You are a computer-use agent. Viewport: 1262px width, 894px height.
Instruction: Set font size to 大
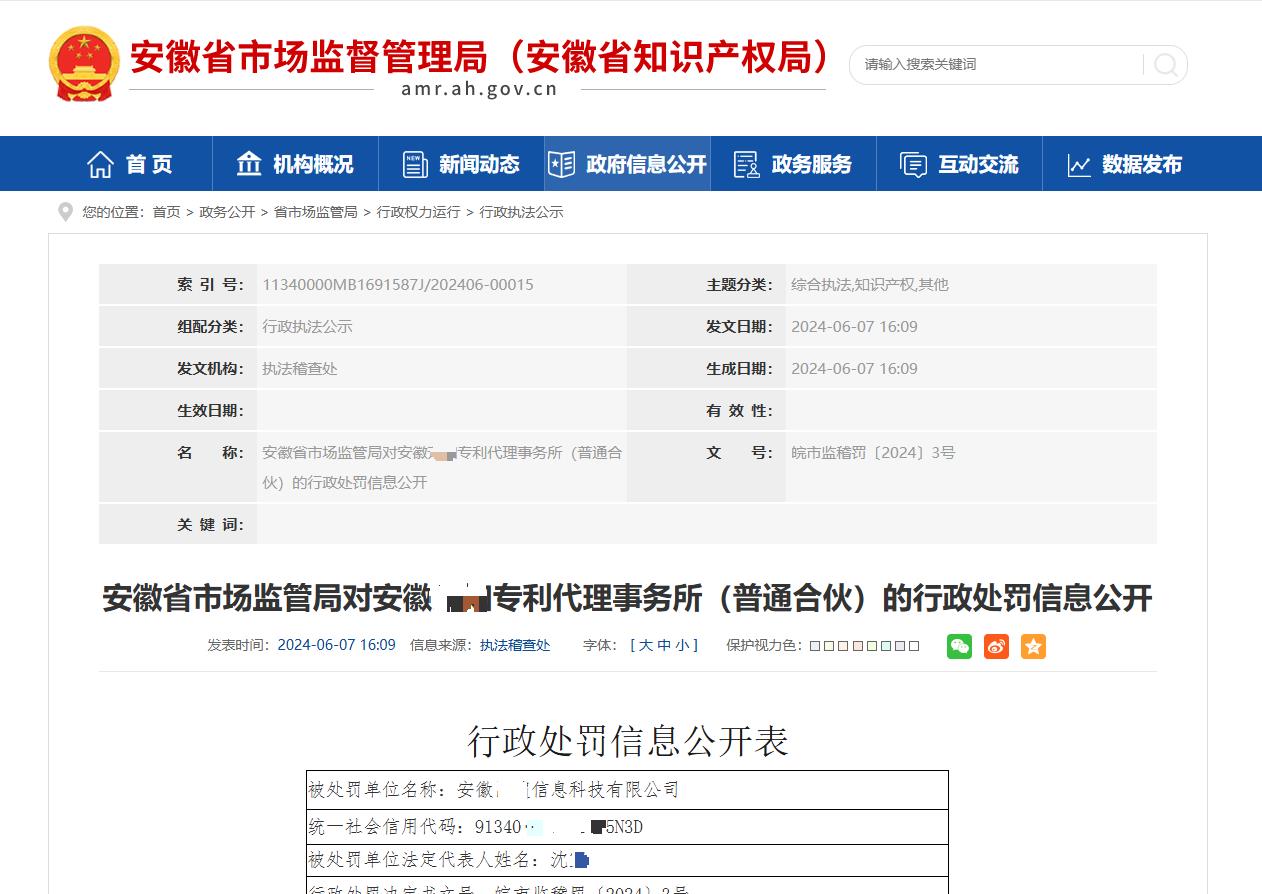[x=645, y=645]
